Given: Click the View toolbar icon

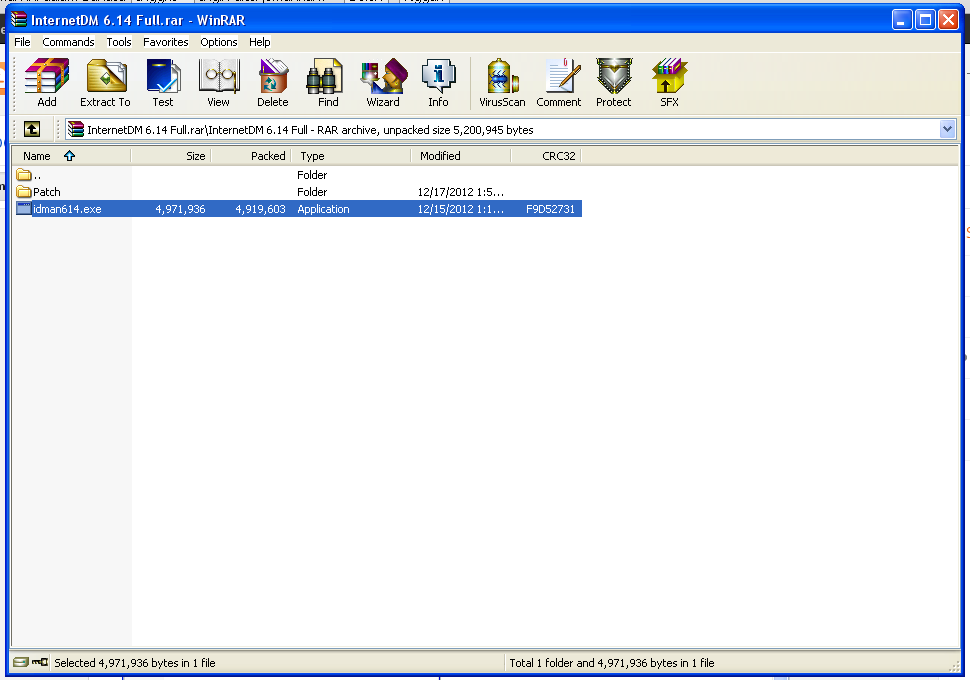Looking at the screenshot, I should coord(218,83).
